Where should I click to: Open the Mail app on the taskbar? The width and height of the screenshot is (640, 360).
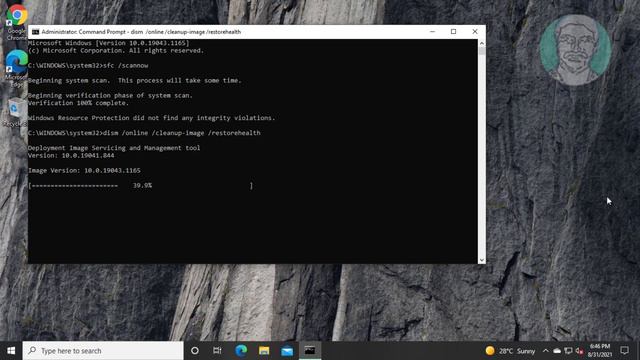(x=287, y=351)
